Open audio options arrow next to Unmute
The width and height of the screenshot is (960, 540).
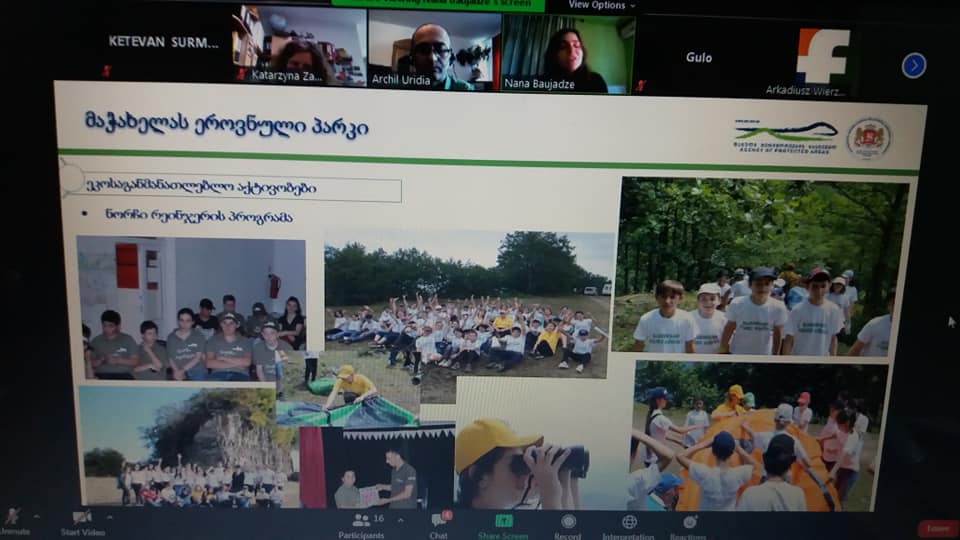tap(36, 517)
